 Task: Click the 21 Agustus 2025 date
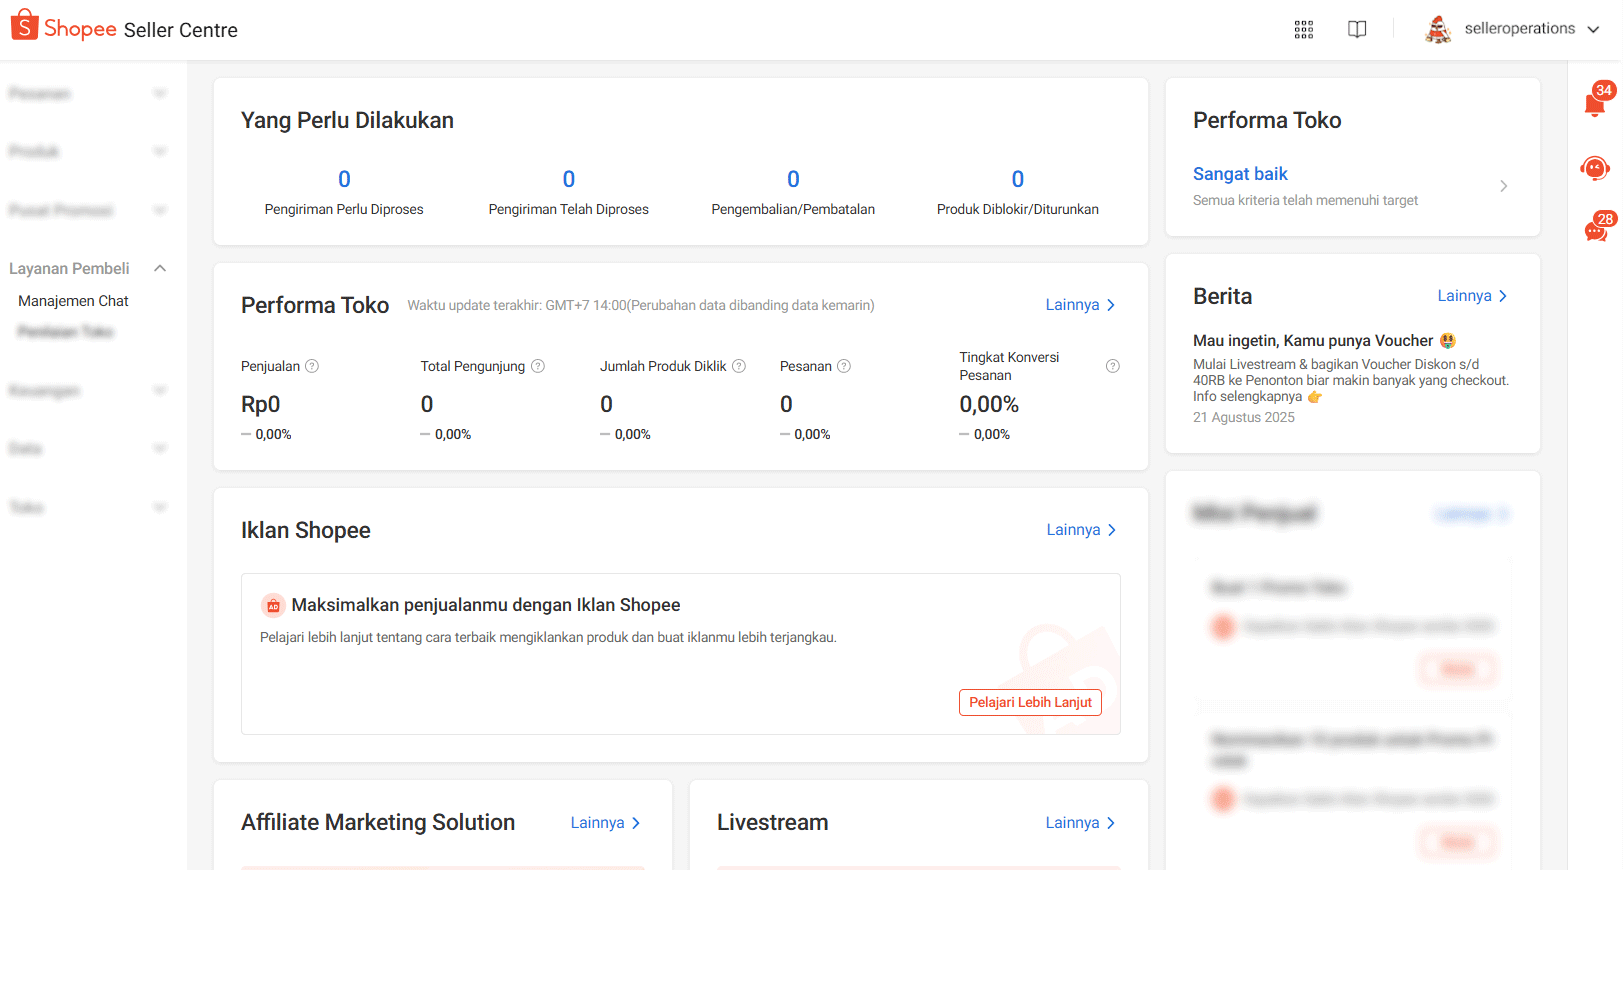pyautogui.click(x=1244, y=418)
